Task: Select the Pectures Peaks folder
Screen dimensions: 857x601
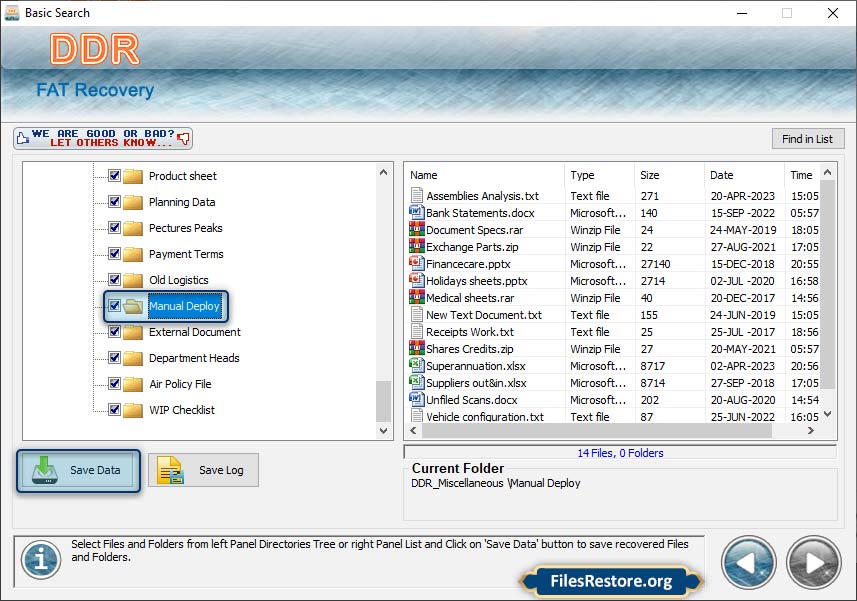Action: [x=185, y=228]
